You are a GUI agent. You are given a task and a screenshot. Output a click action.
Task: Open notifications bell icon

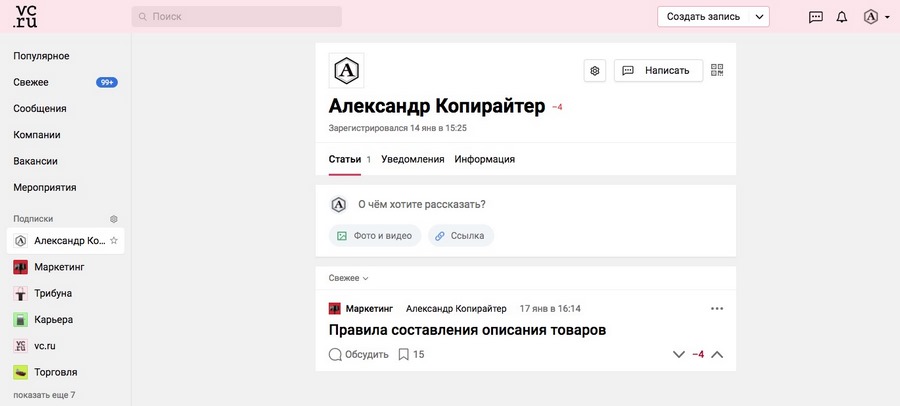pos(841,17)
